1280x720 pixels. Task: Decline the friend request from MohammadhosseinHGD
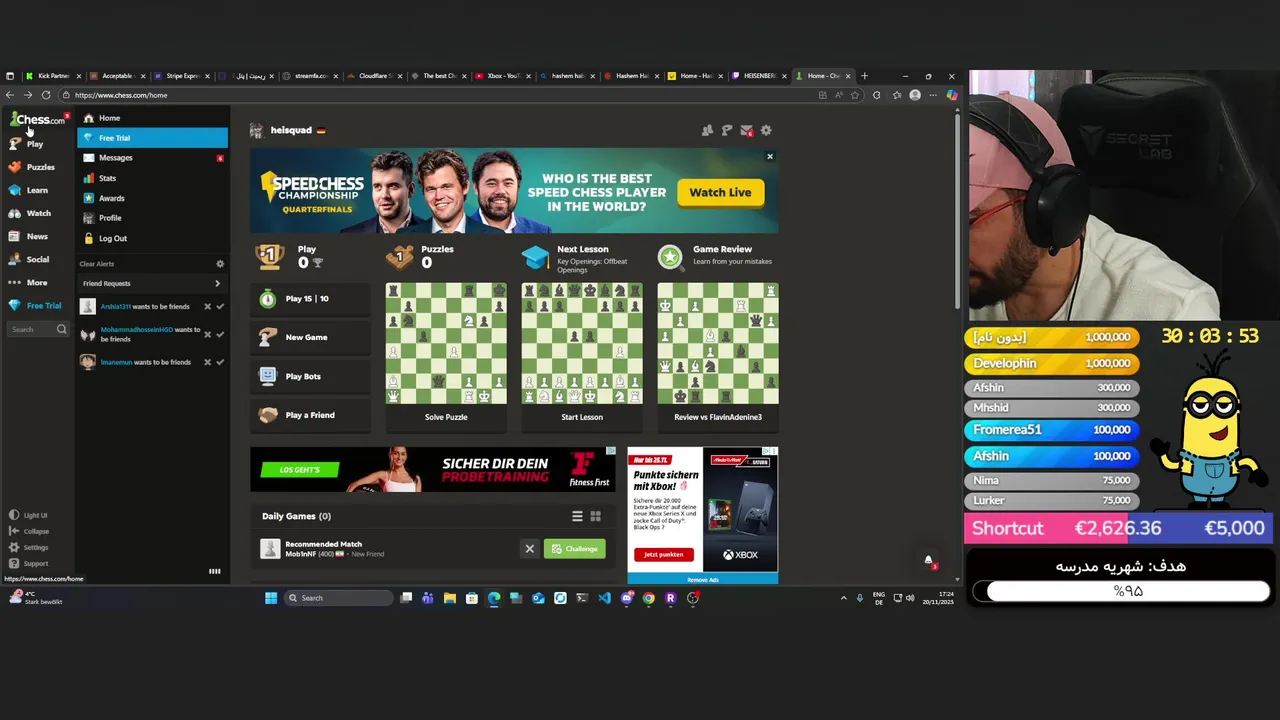208,334
